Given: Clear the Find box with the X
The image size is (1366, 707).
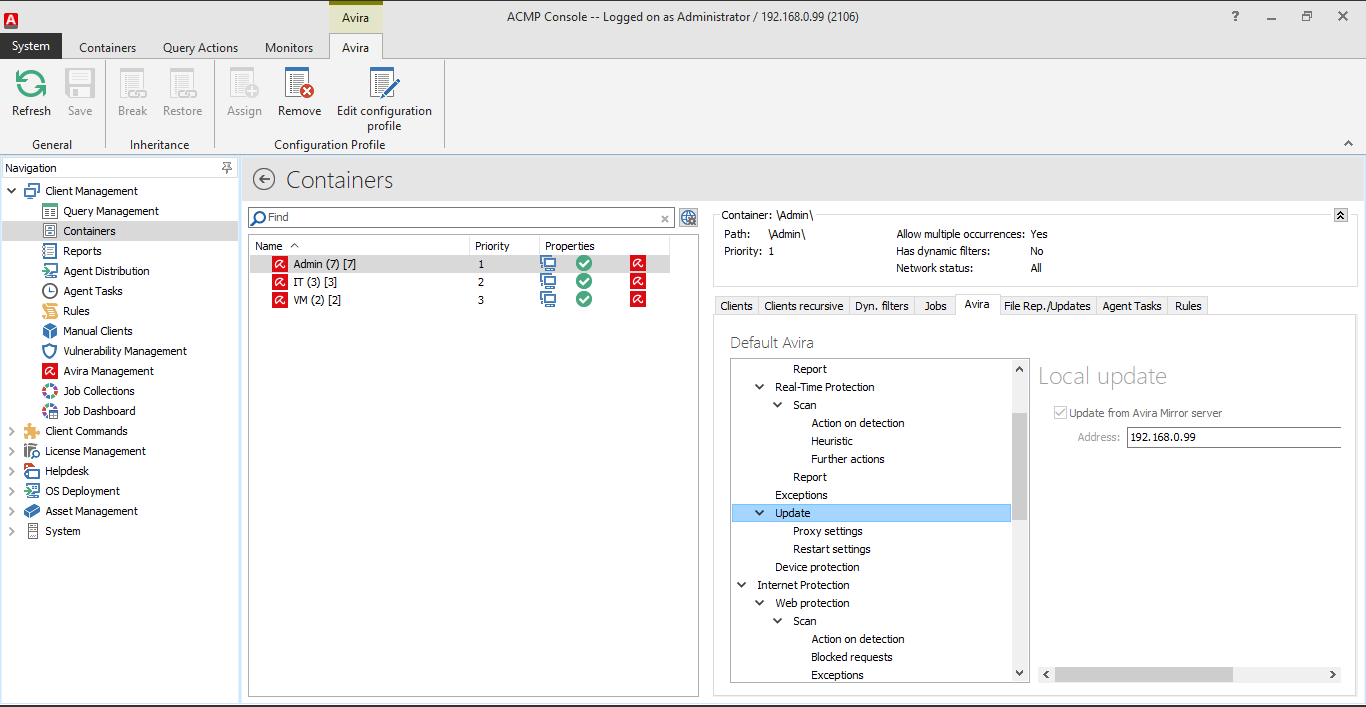Looking at the screenshot, I should 665,218.
